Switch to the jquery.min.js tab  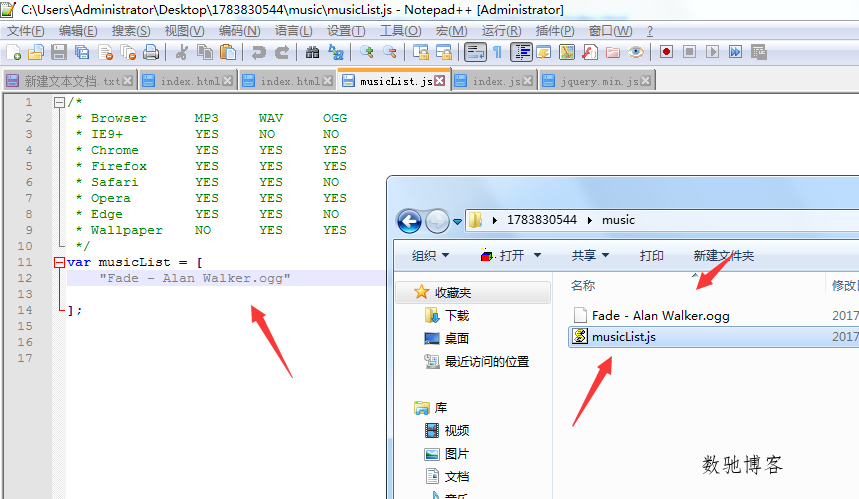597,81
